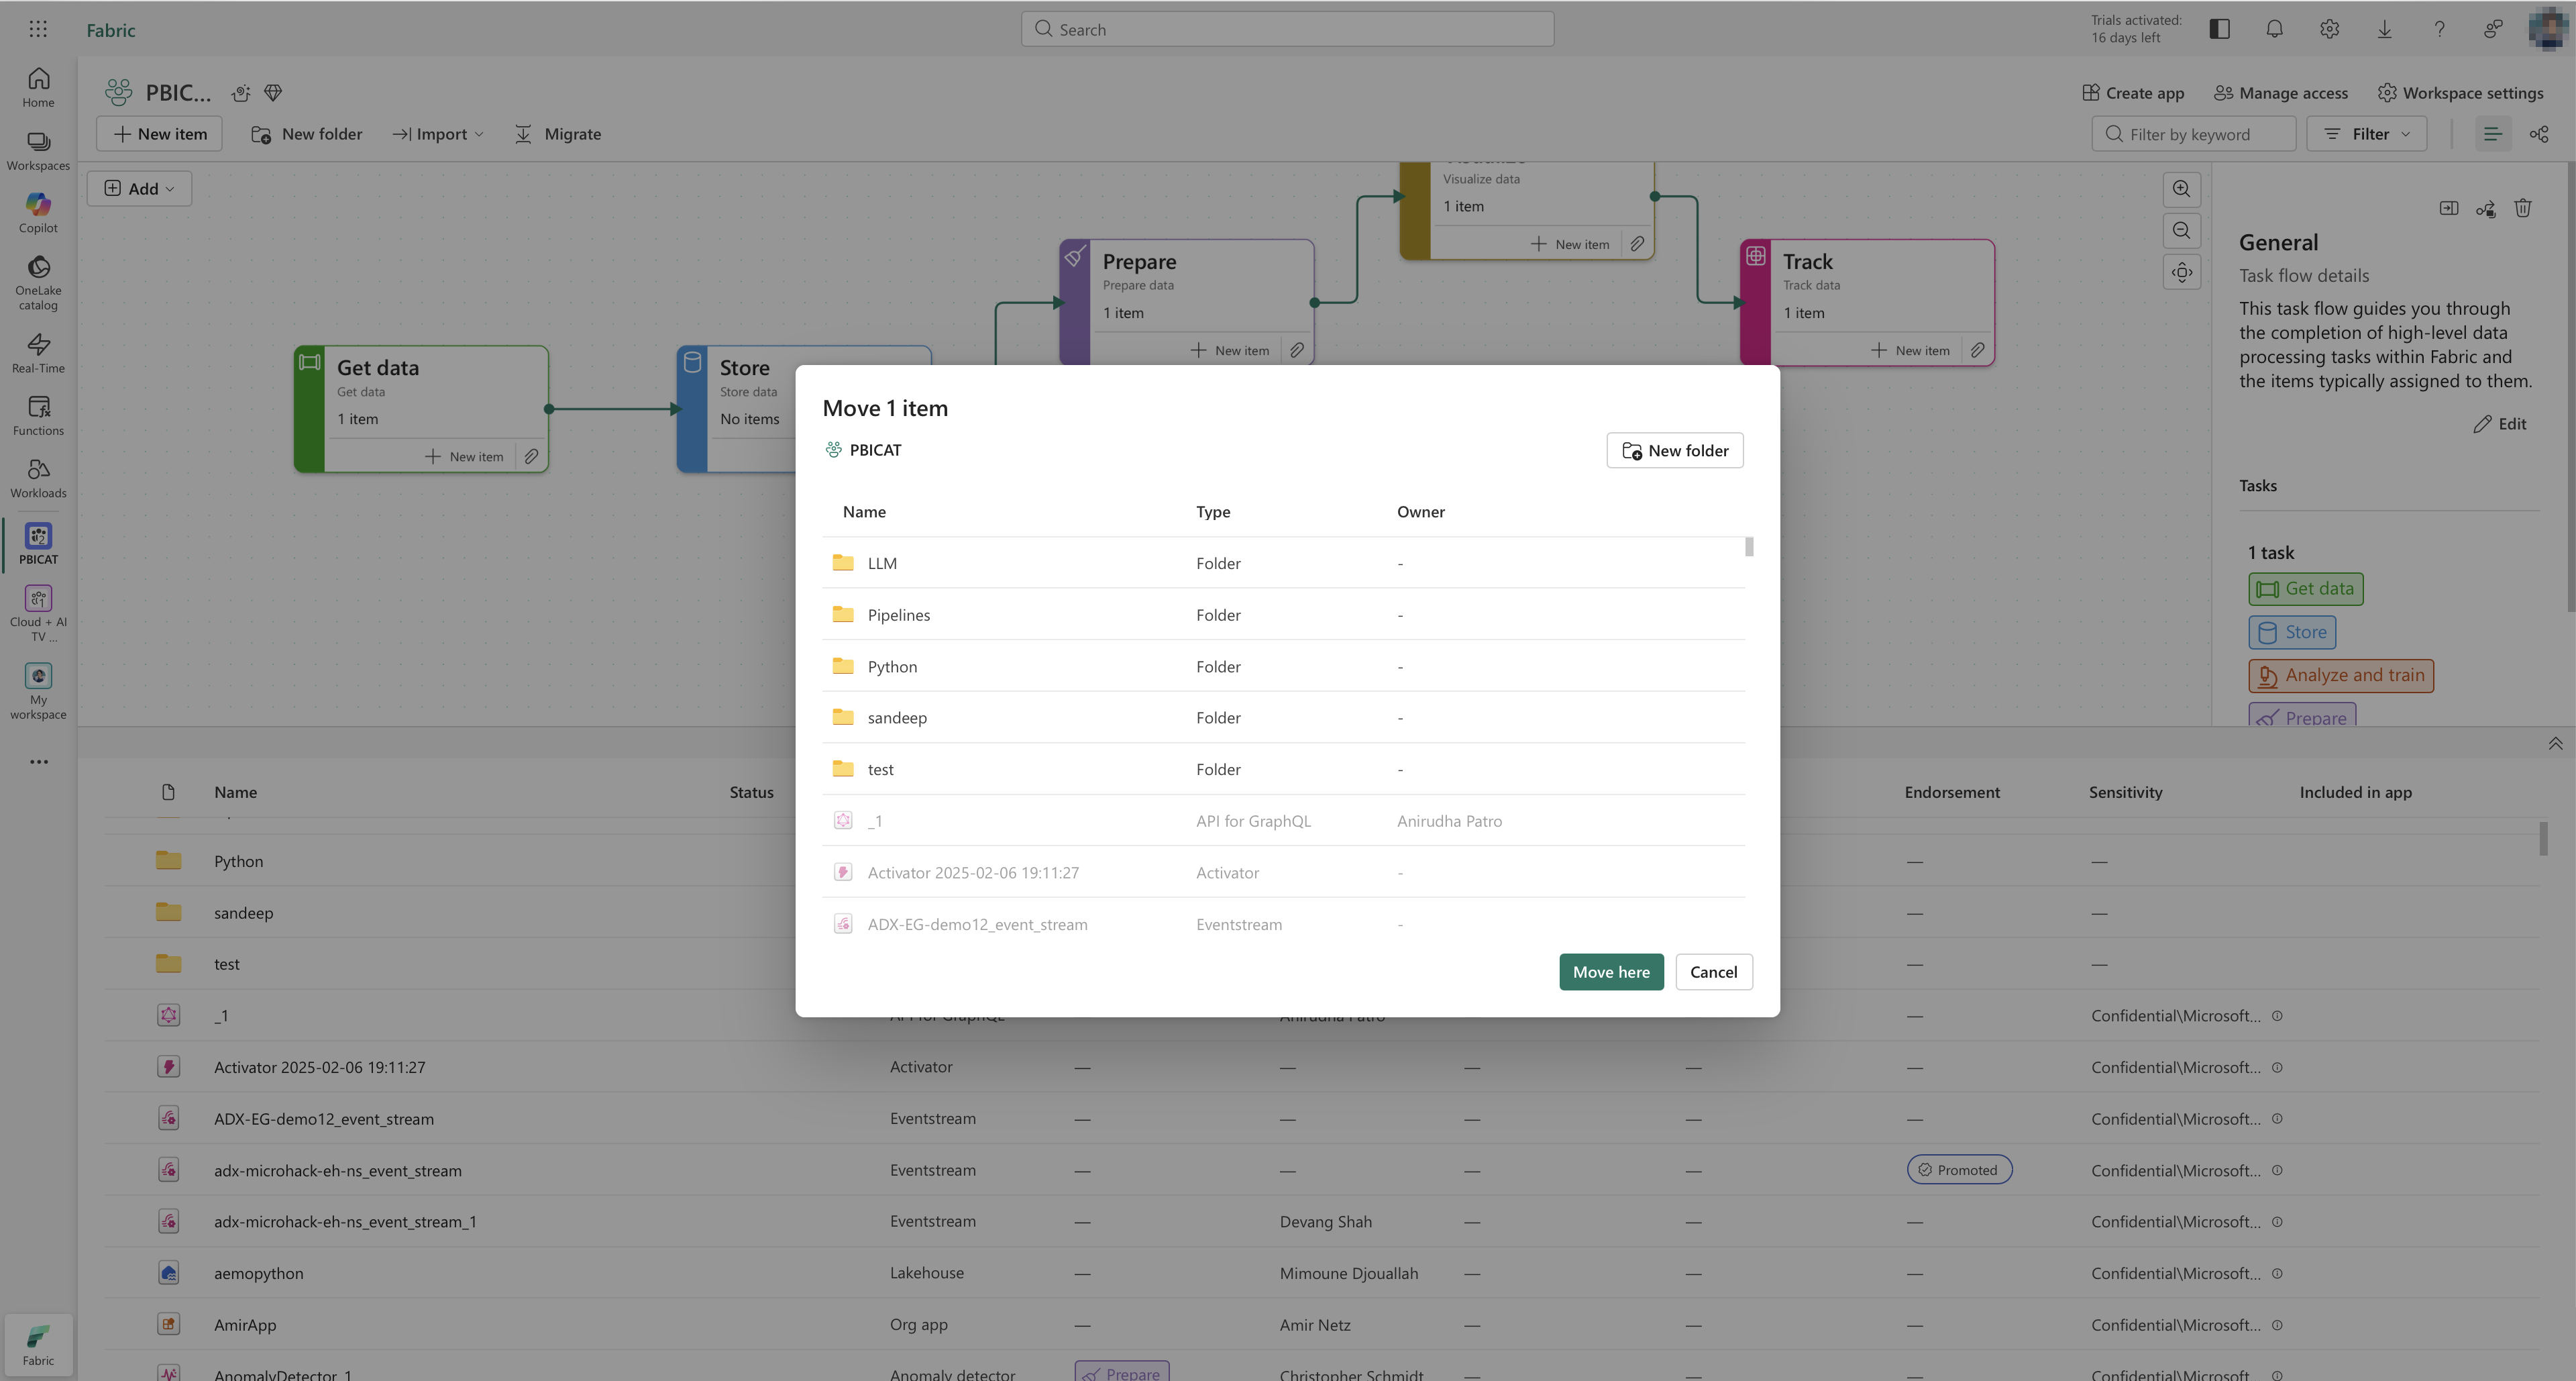Viewport: 2576px width, 1381px height.
Task: Open the feedback icon in top bar
Action: point(2493,29)
